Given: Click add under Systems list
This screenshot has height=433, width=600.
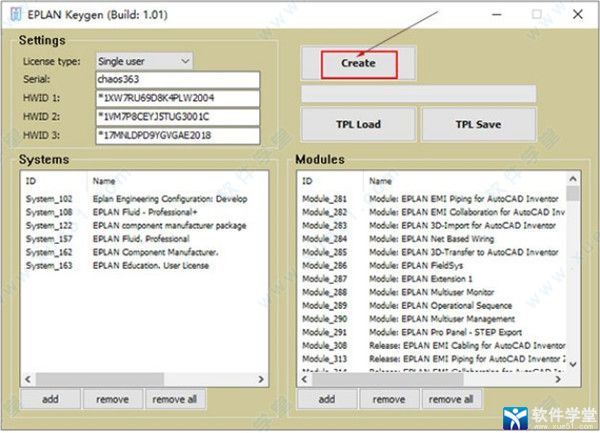Looking at the screenshot, I should (x=51, y=399).
